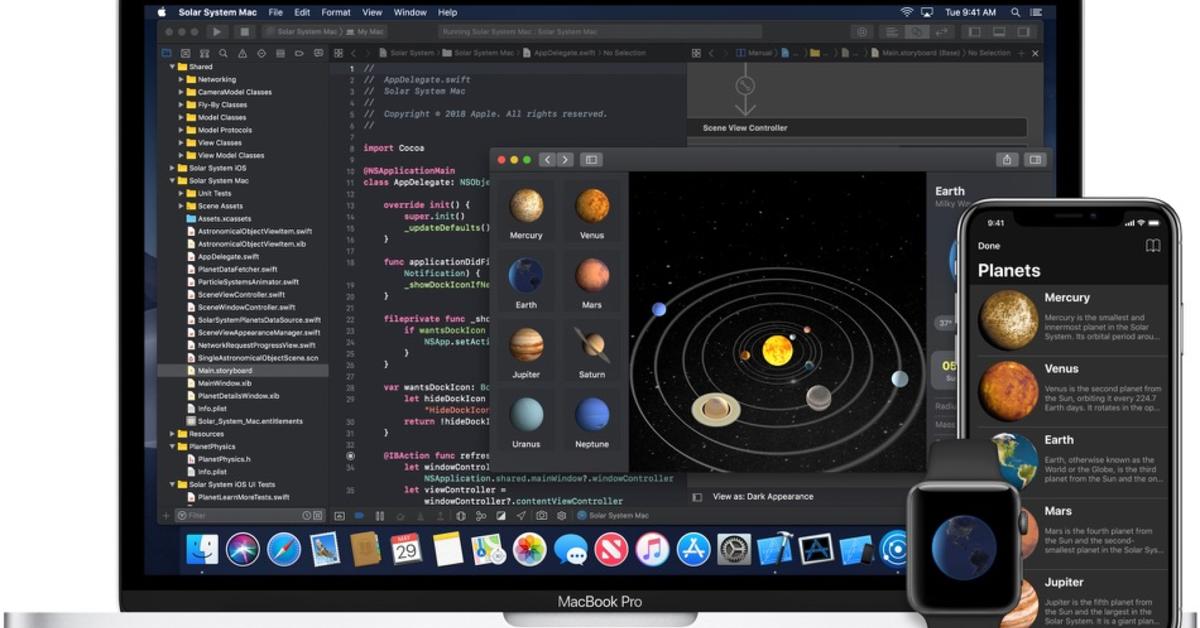1200x628 pixels.
Task: Pause program execution in debug bar
Action: point(379,516)
